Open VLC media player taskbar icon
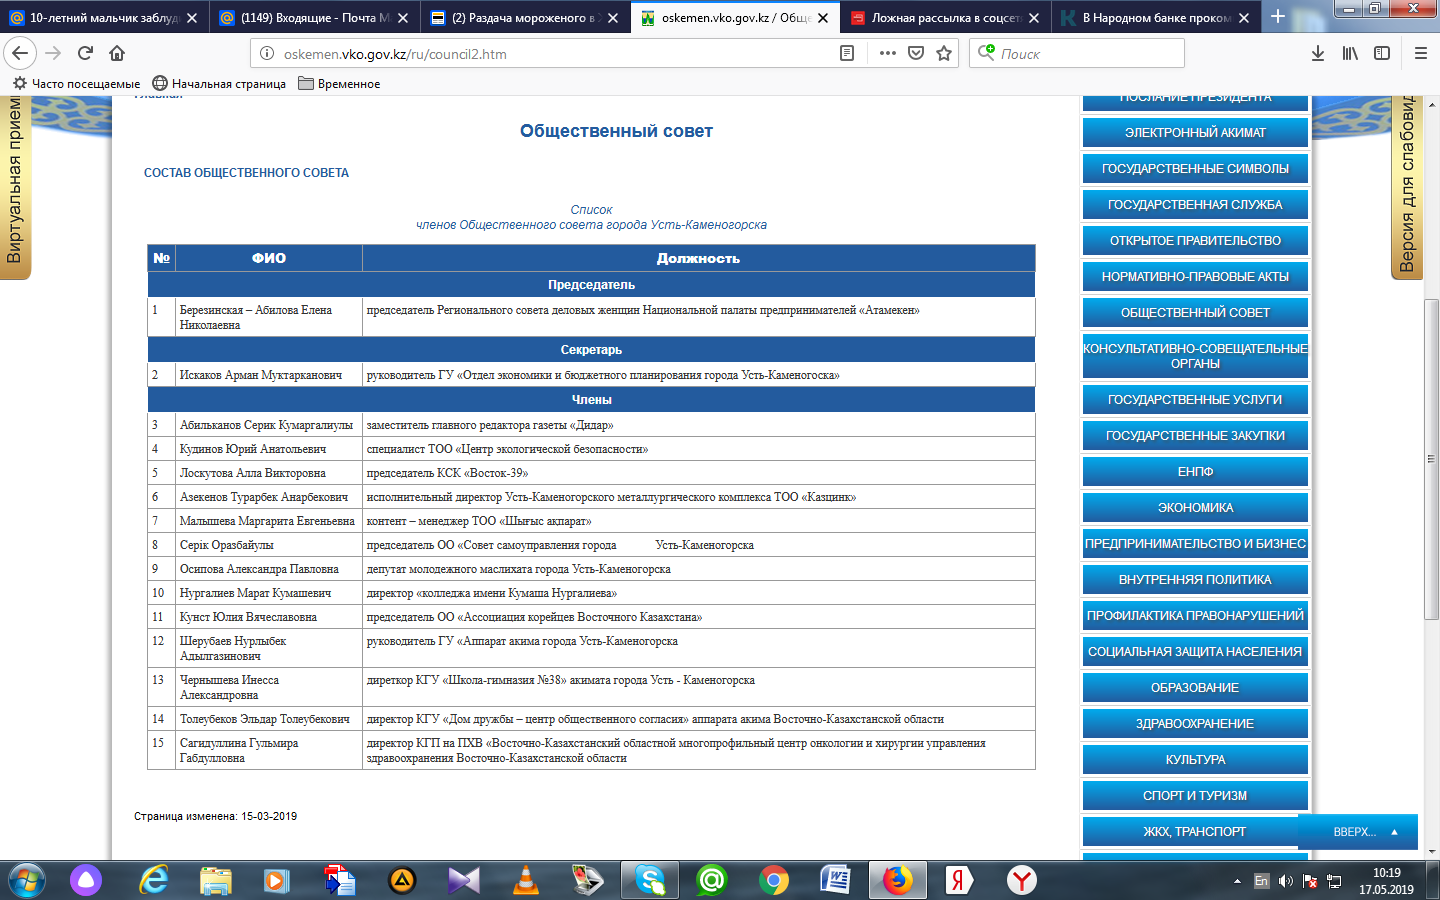 click(525, 880)
